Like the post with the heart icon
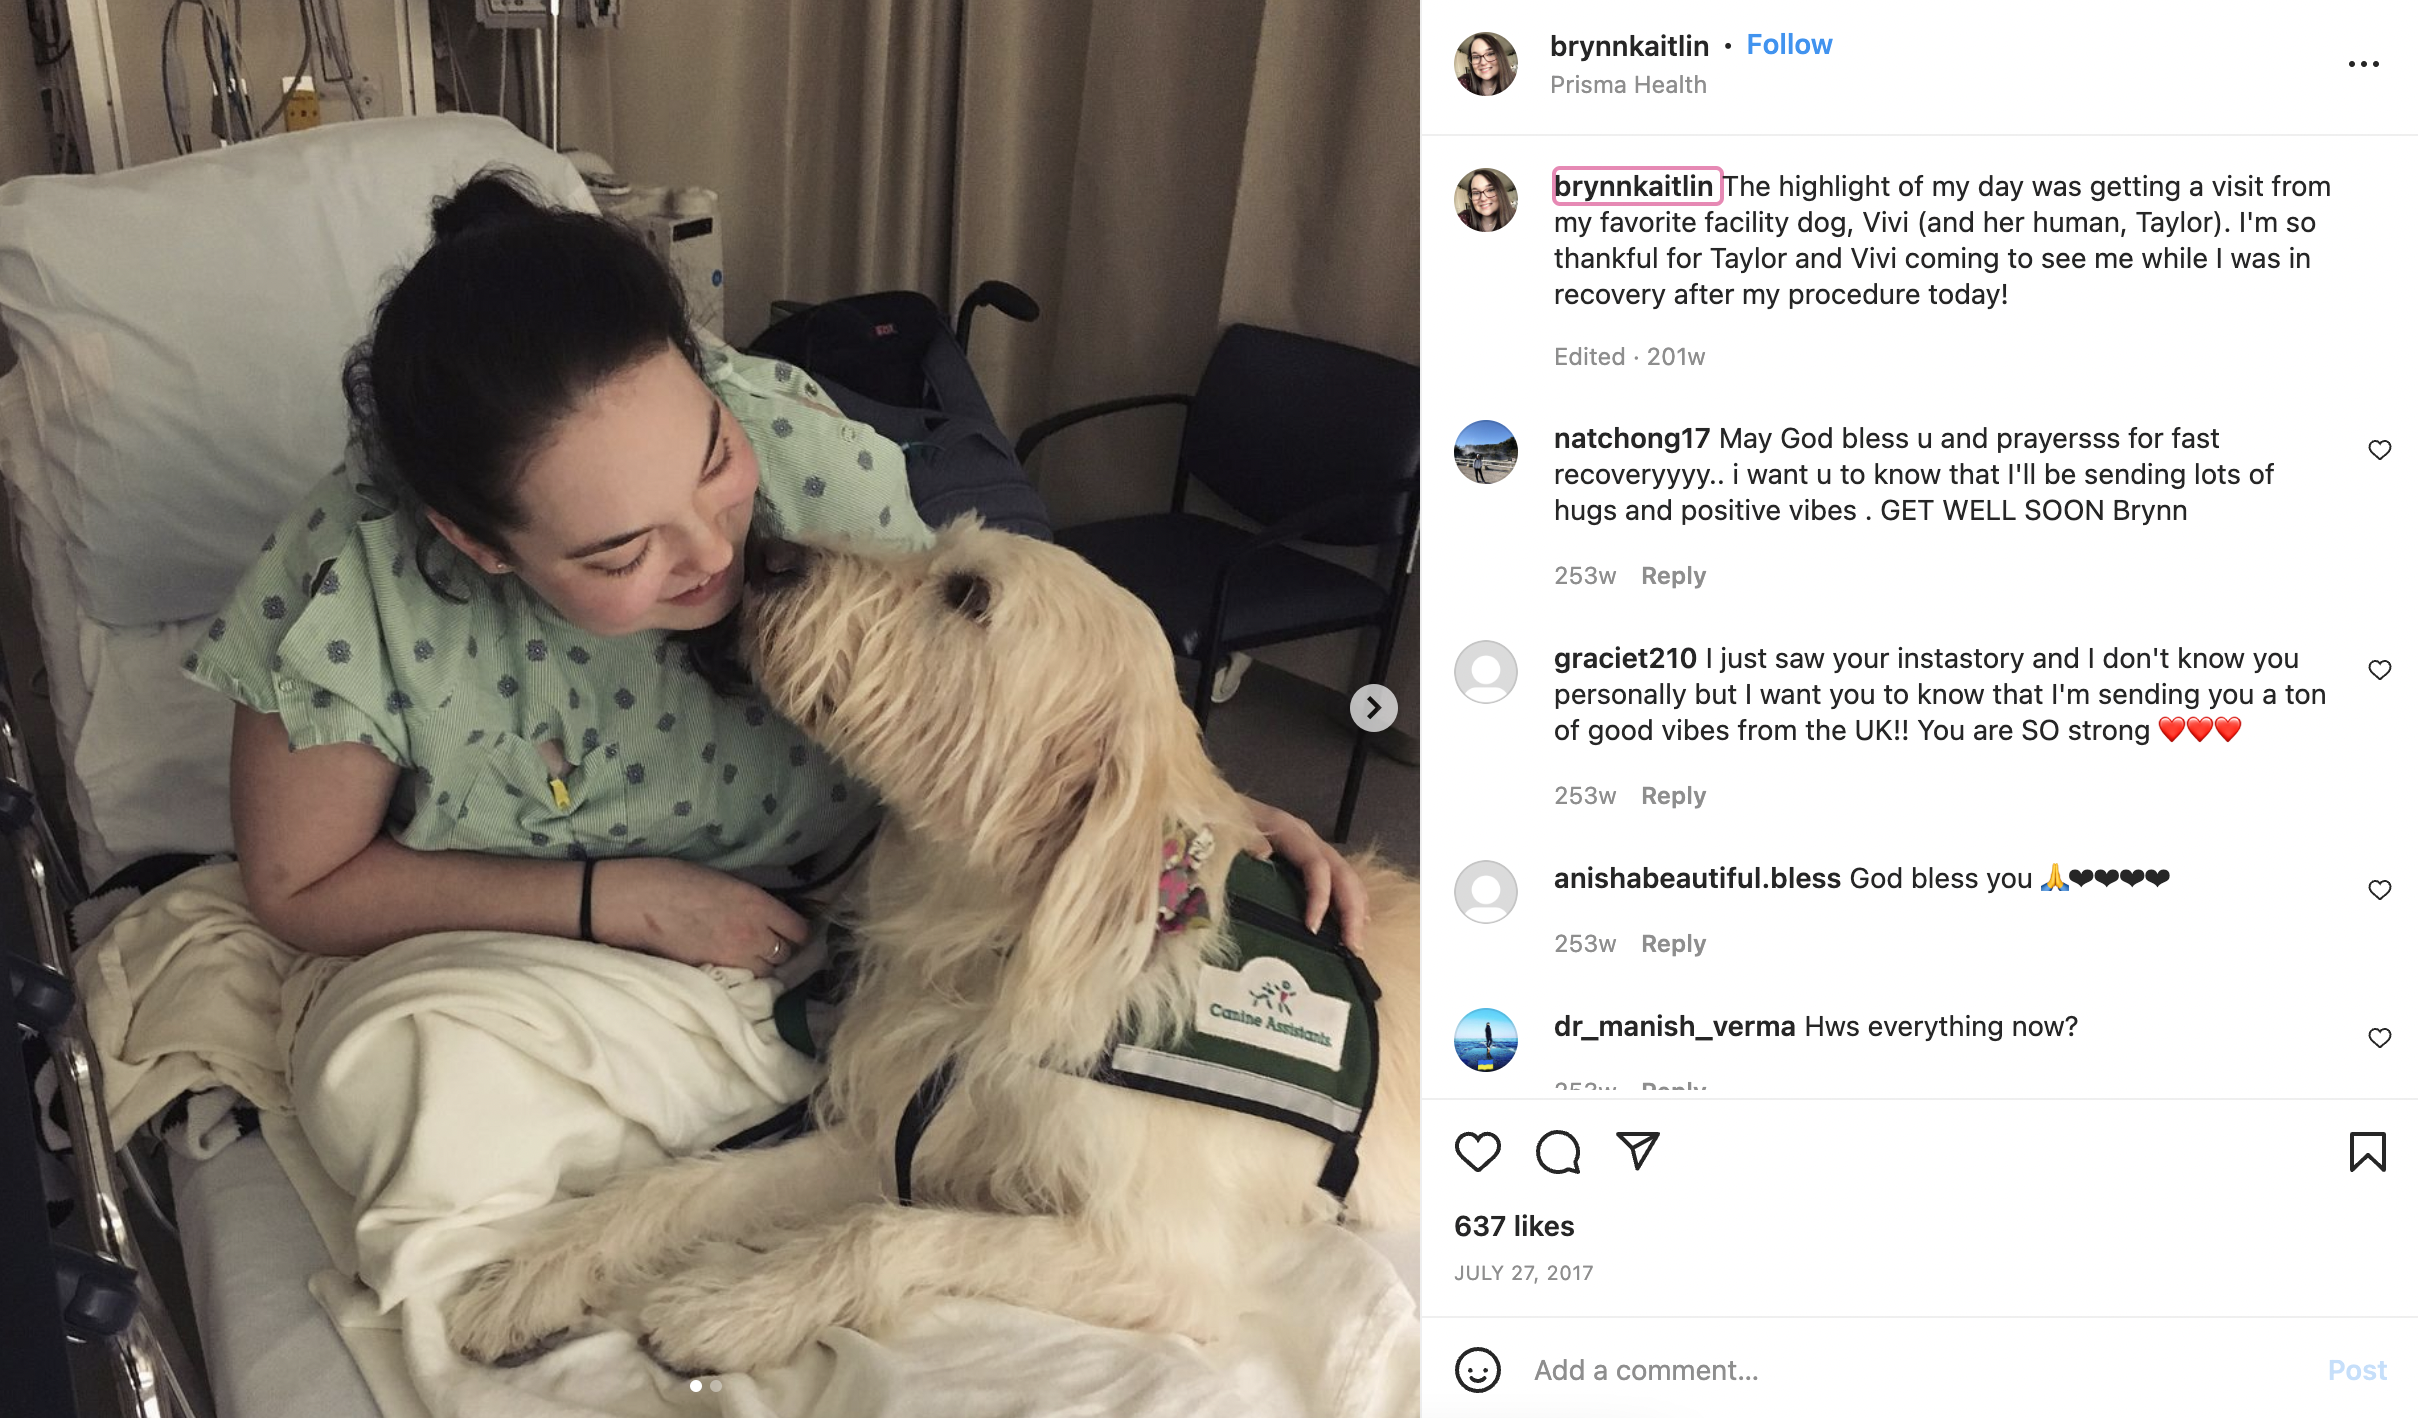Viewport: 2418px width, 1418px height. coord(1477,1152)
